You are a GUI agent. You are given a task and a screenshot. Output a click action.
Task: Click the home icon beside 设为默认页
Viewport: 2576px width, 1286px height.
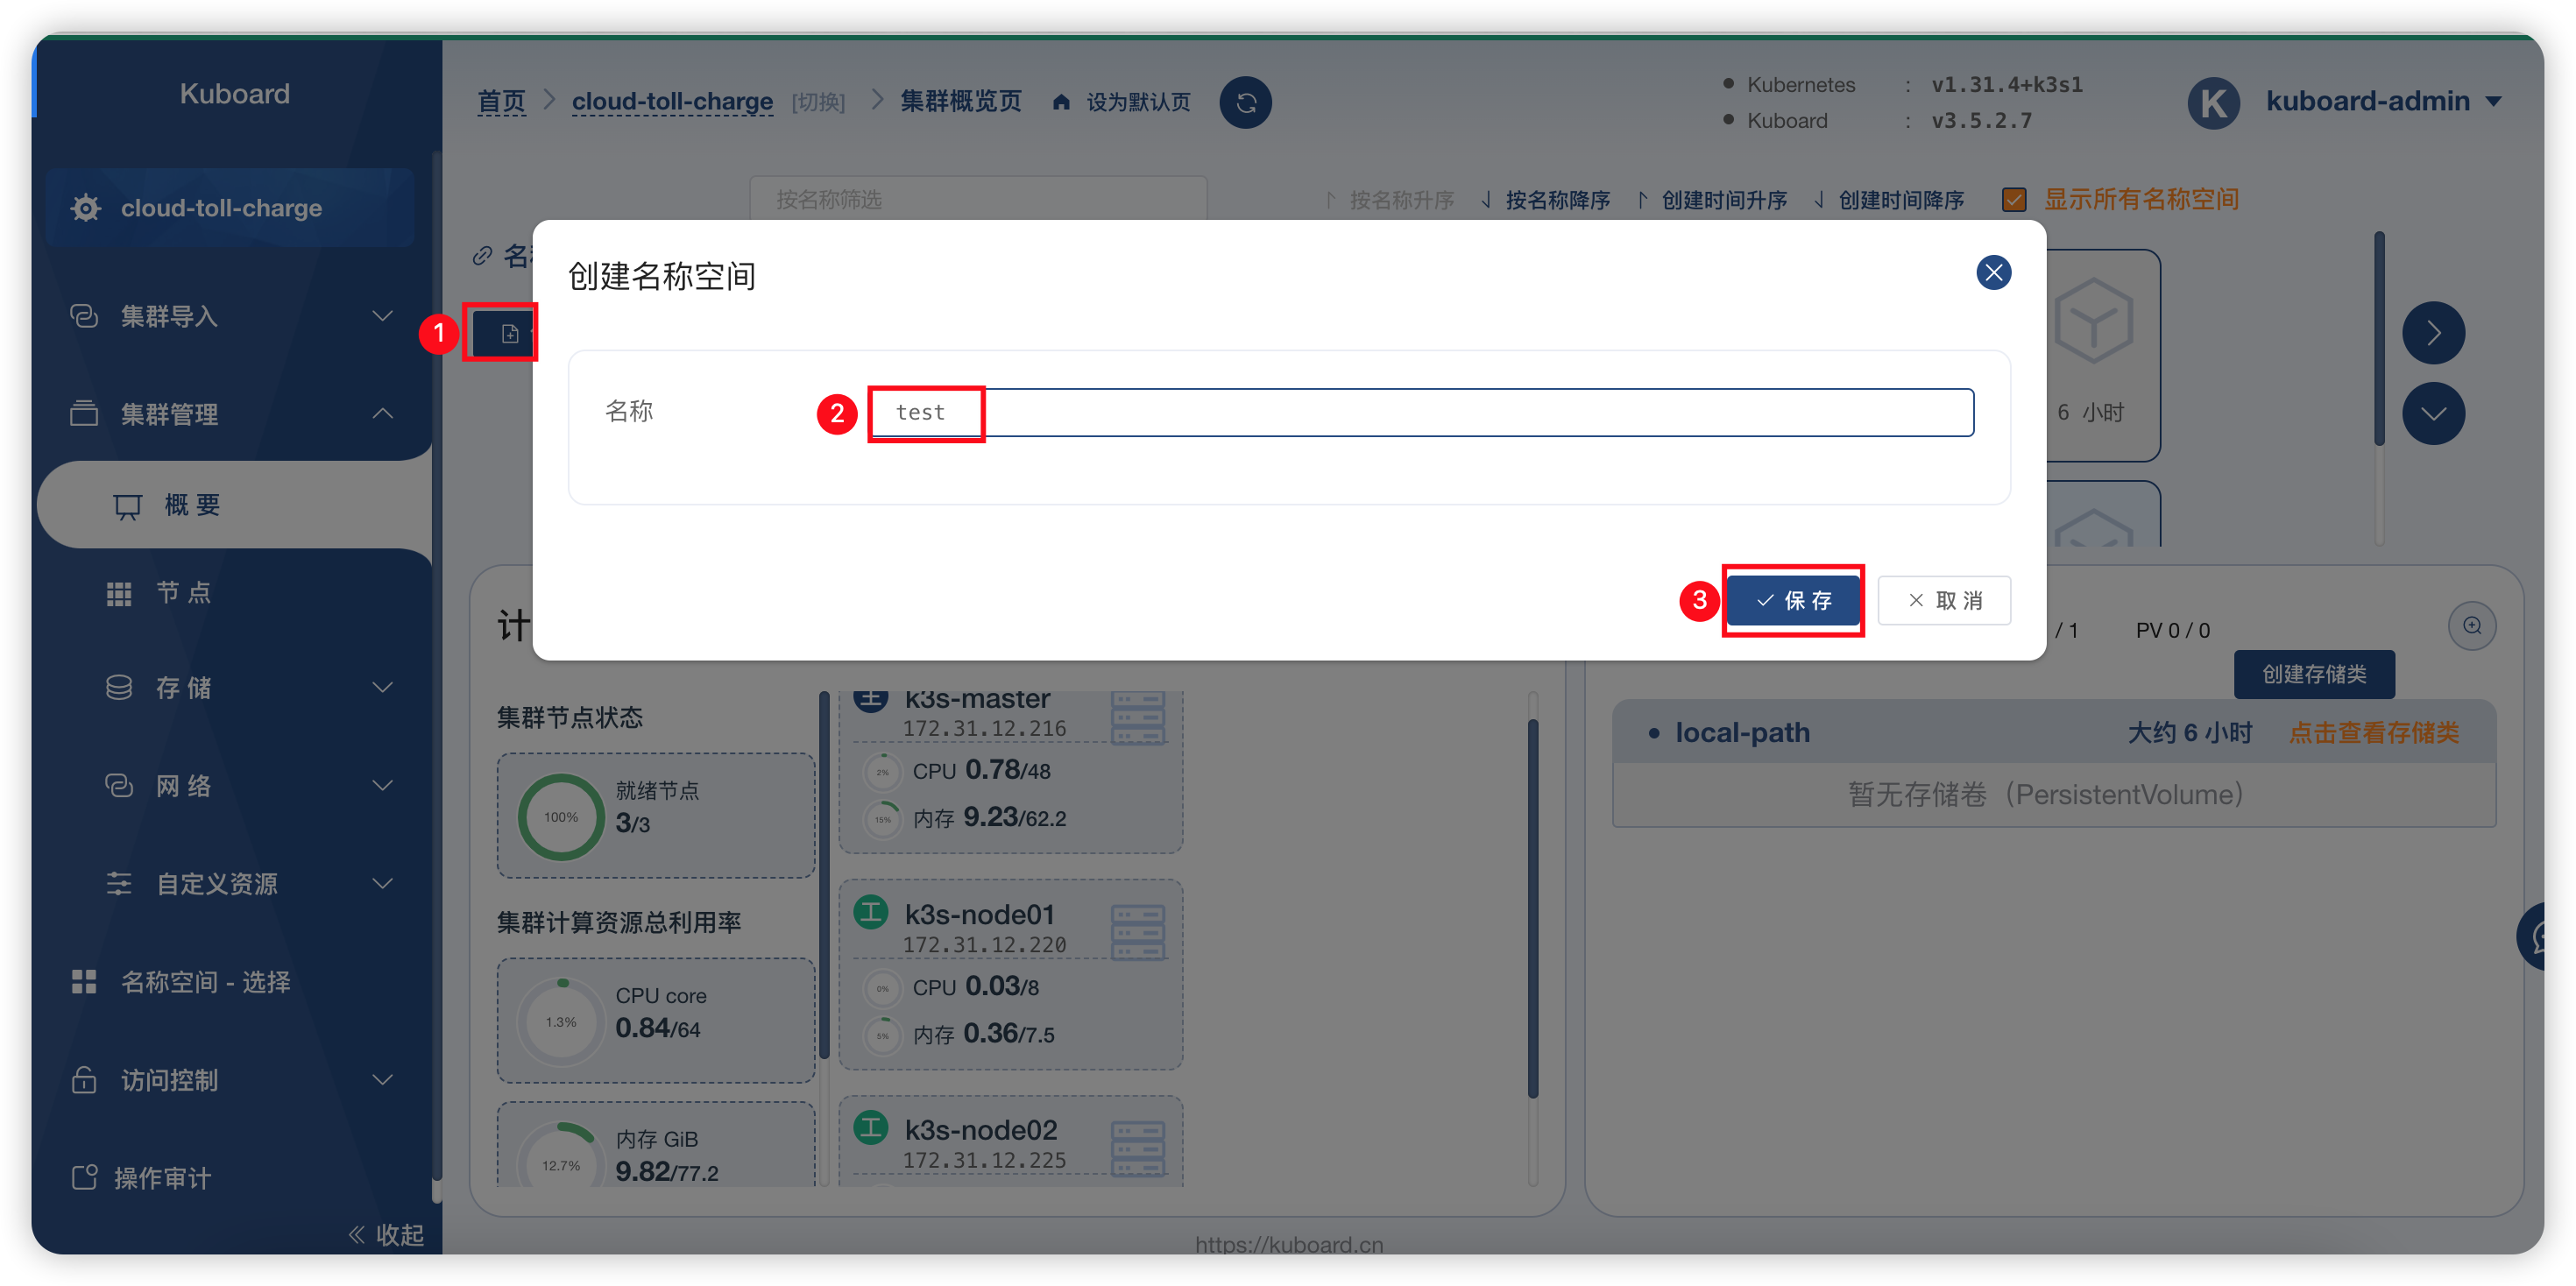(1061, 102)
